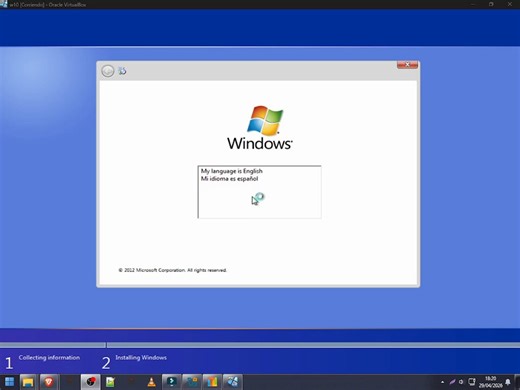Open the terminal icon in the taskbar
Screen dimensions: 520x390
coord(171,382)
